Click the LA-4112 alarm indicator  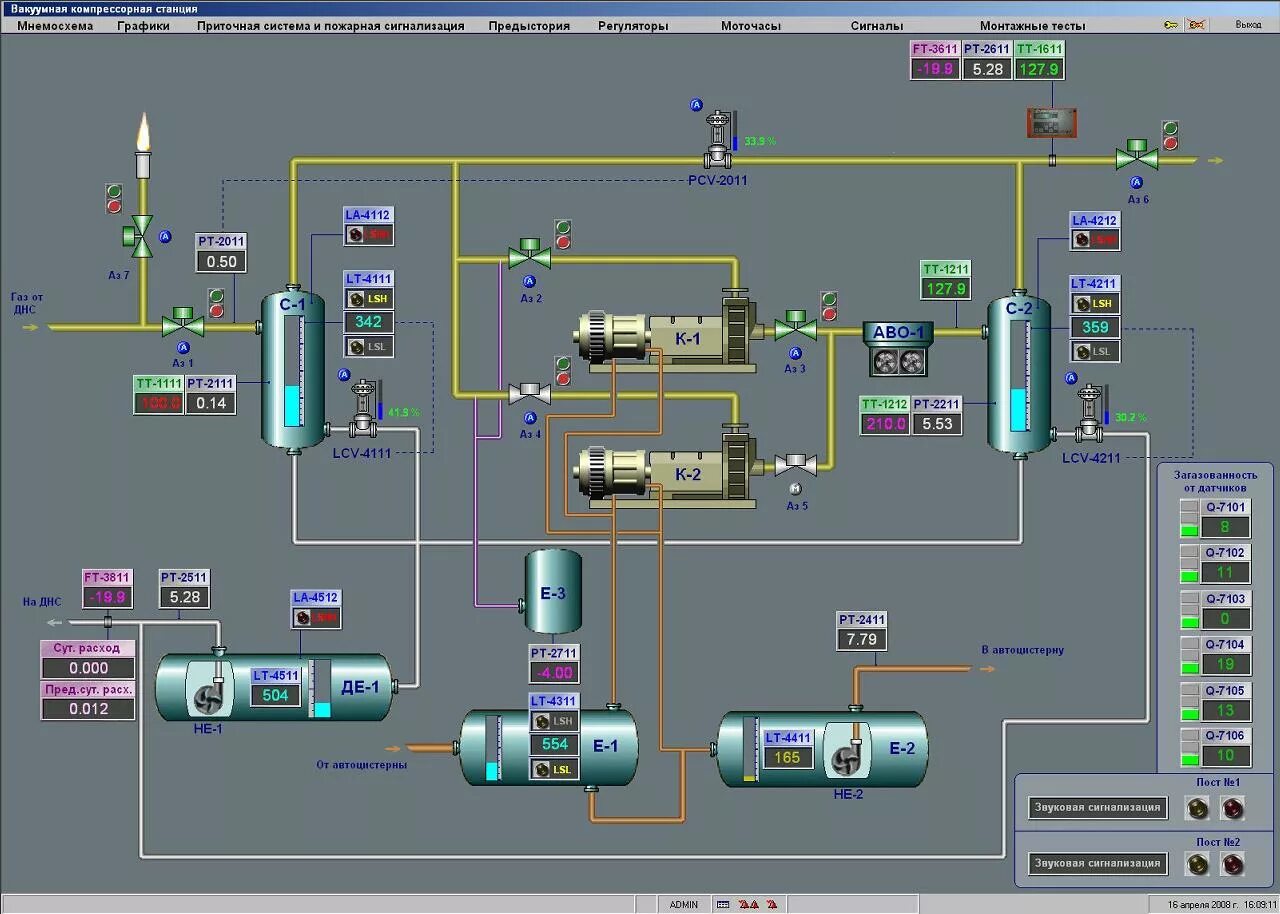coord(369,235)
